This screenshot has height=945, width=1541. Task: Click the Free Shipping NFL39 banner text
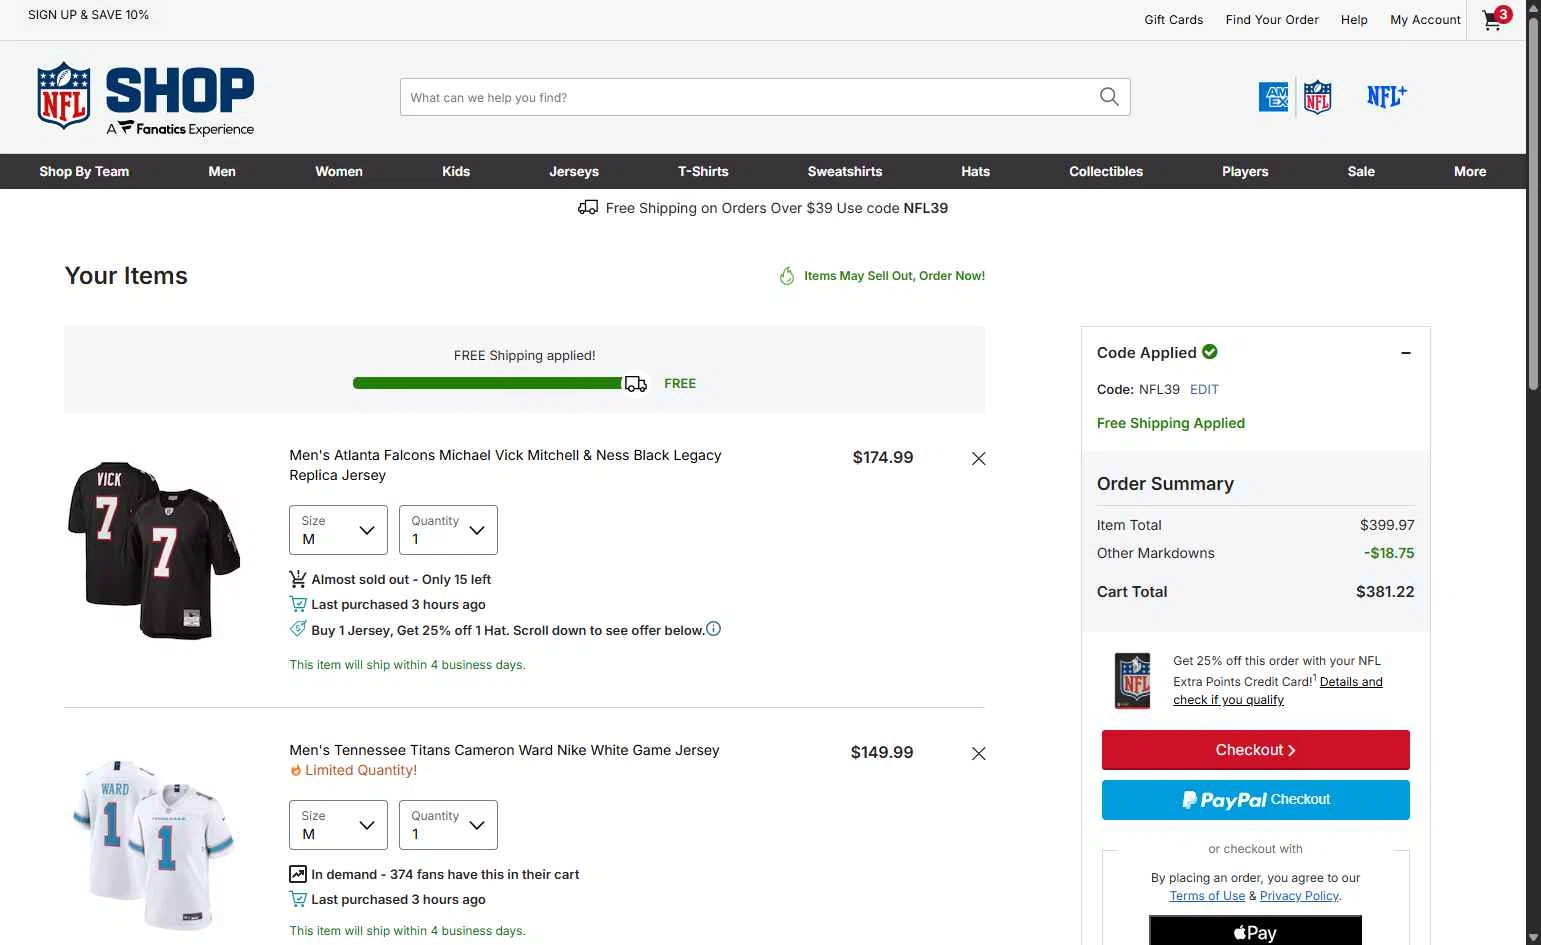point(776,208)
